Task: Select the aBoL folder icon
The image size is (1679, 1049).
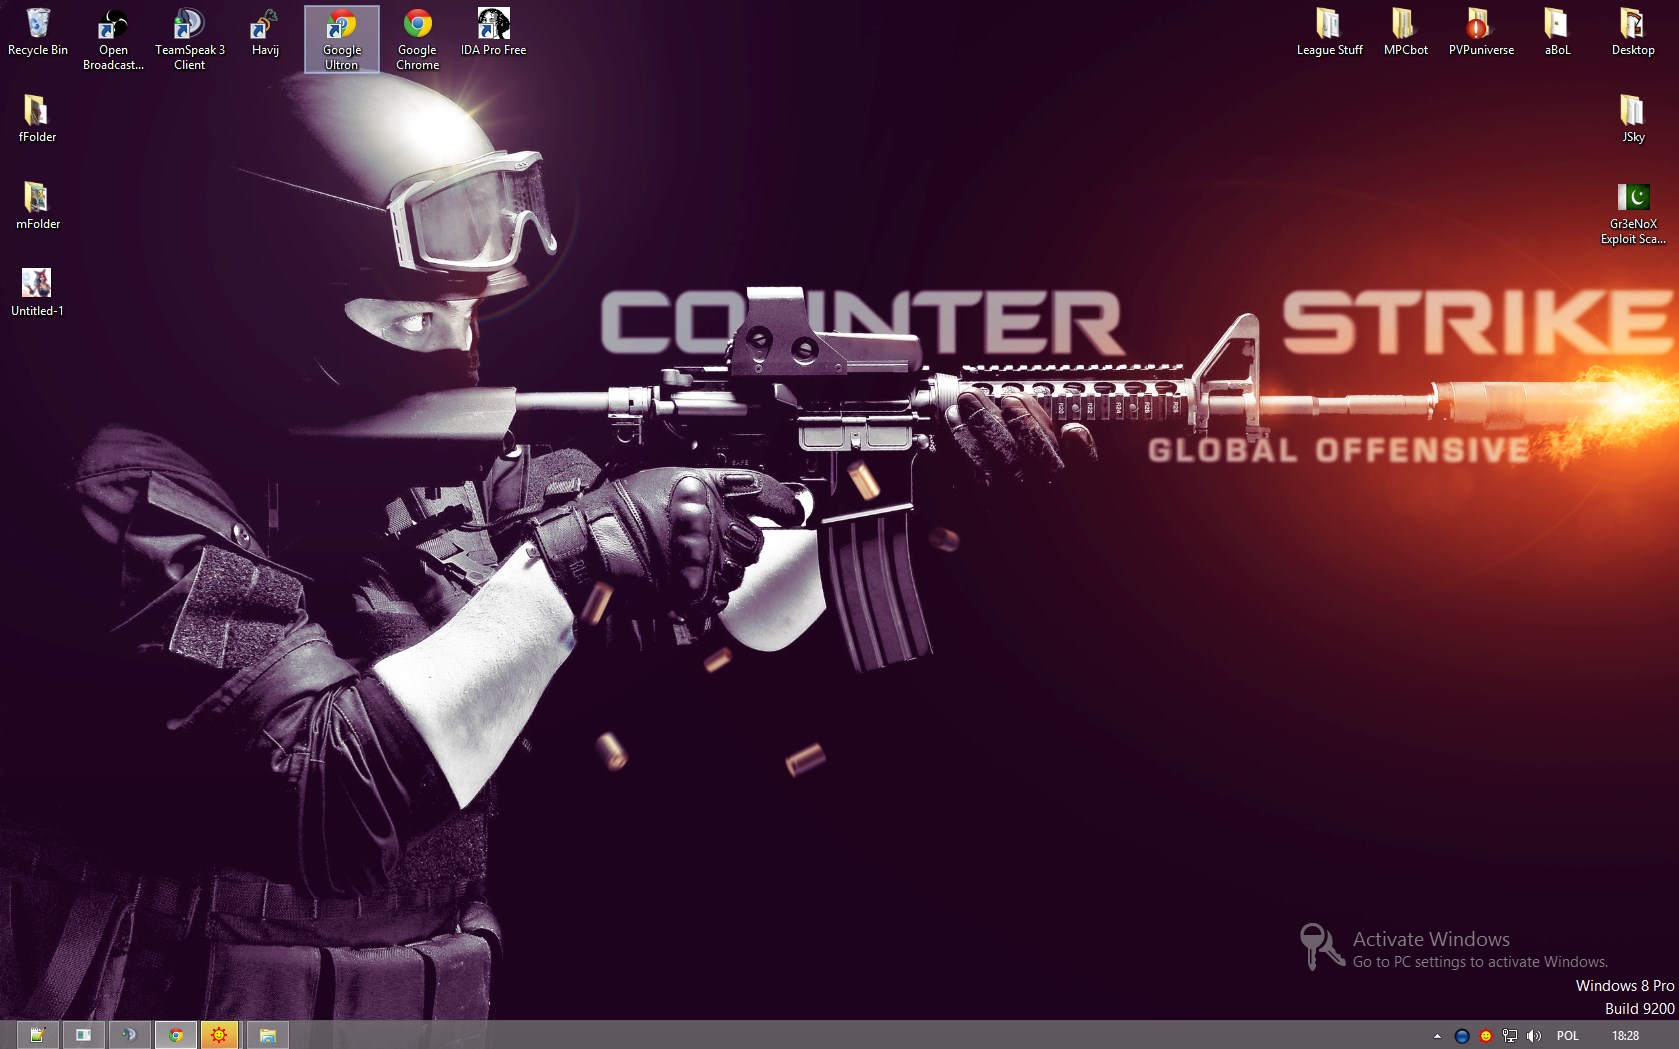Action: point(1557,32)
